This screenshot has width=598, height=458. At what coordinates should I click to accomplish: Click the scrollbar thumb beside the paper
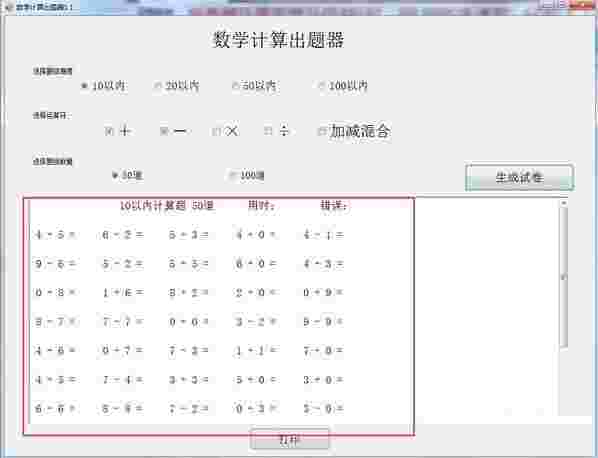tap(563, 277)
